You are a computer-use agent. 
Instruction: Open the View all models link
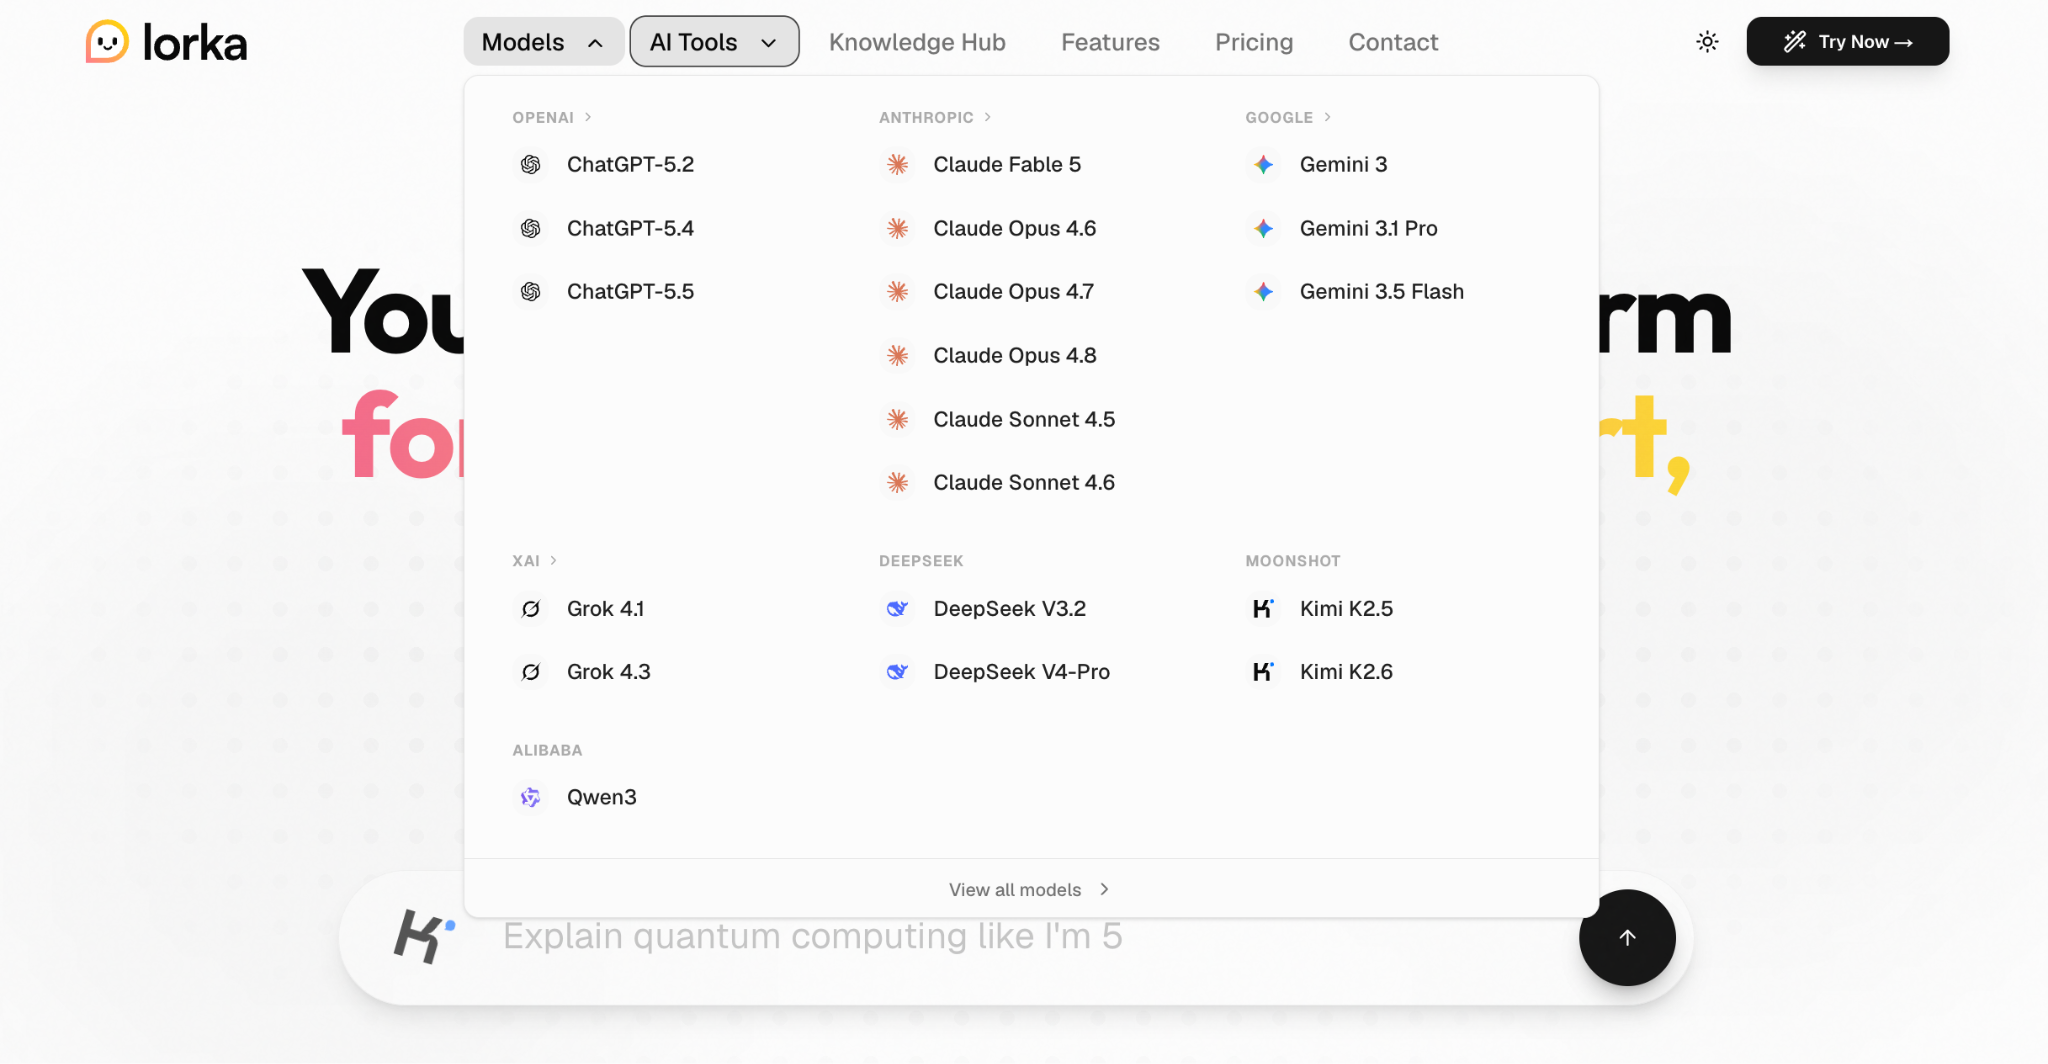click(x=1030, y=889)
